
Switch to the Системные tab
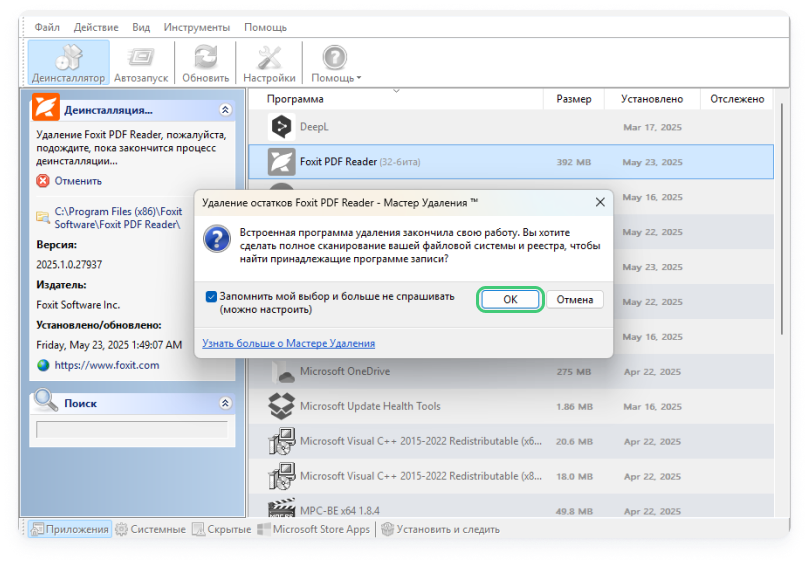[x=151, y=529]
